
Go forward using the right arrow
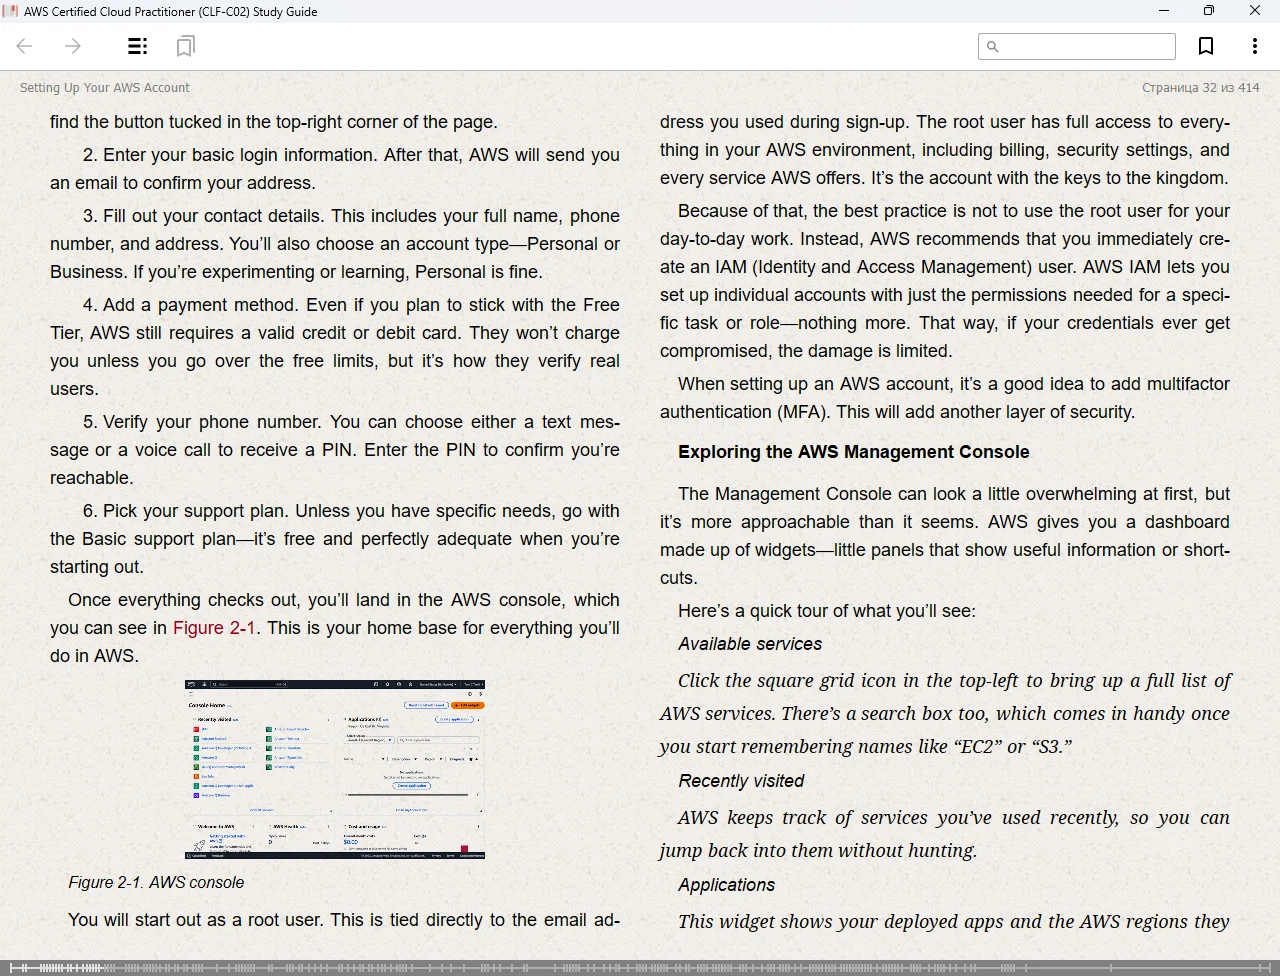coord(73,46)
